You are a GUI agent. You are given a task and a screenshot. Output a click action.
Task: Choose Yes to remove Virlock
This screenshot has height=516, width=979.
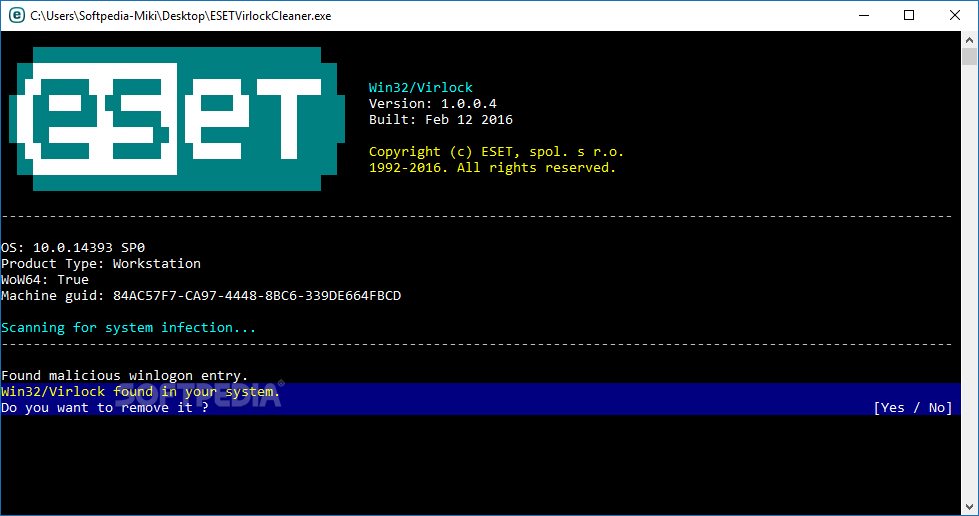pos(893,408)
